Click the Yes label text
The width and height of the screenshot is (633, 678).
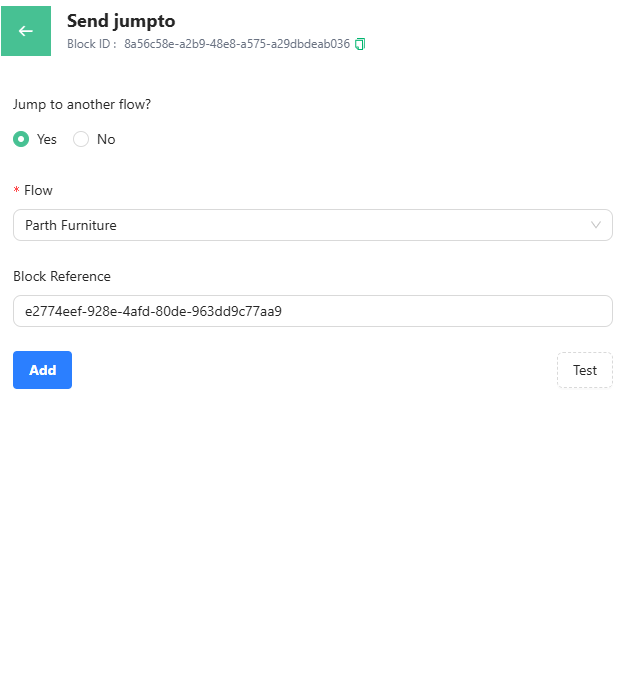[x=47, y=139]
